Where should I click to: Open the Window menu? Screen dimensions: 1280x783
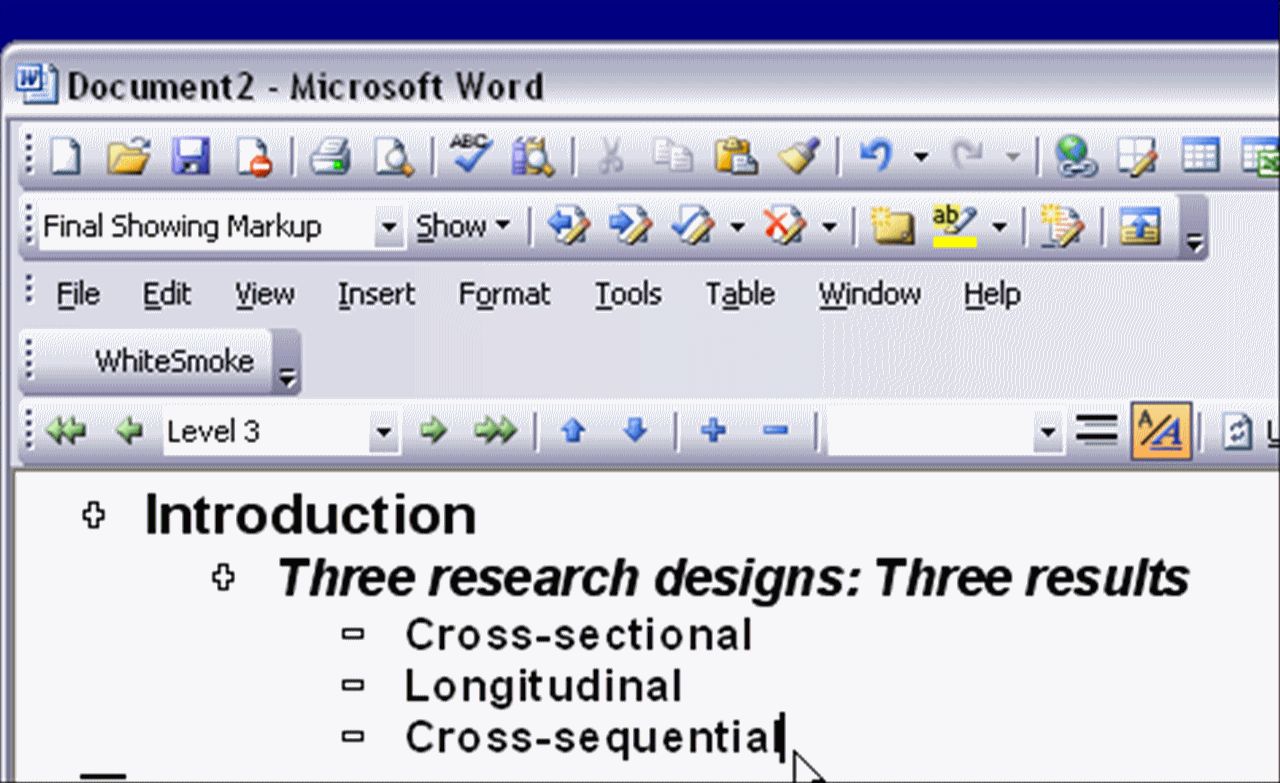click(x=870, y=294)
